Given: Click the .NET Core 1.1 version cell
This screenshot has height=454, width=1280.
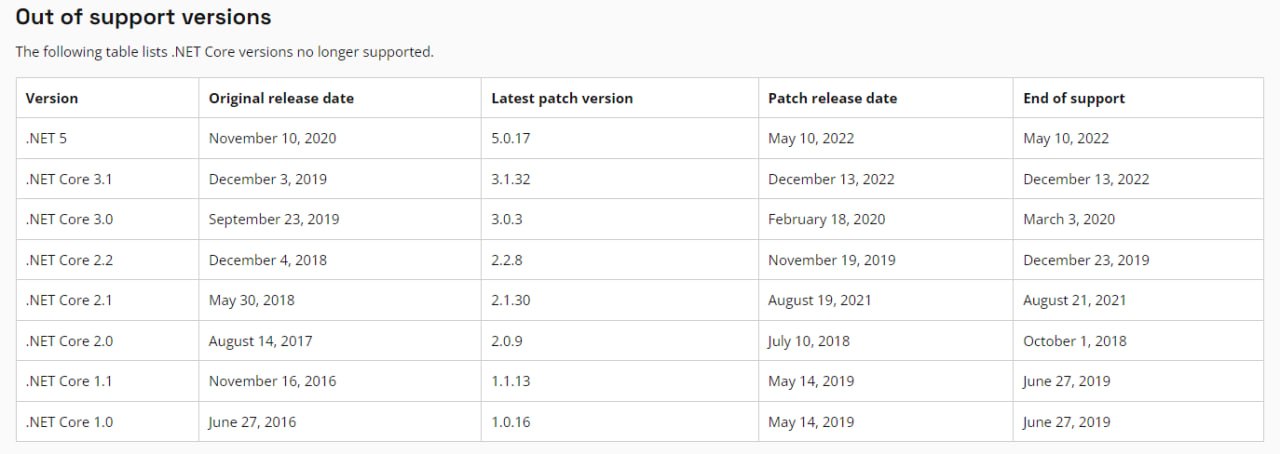Looking at the screenshot, I should tap(107, 381).
